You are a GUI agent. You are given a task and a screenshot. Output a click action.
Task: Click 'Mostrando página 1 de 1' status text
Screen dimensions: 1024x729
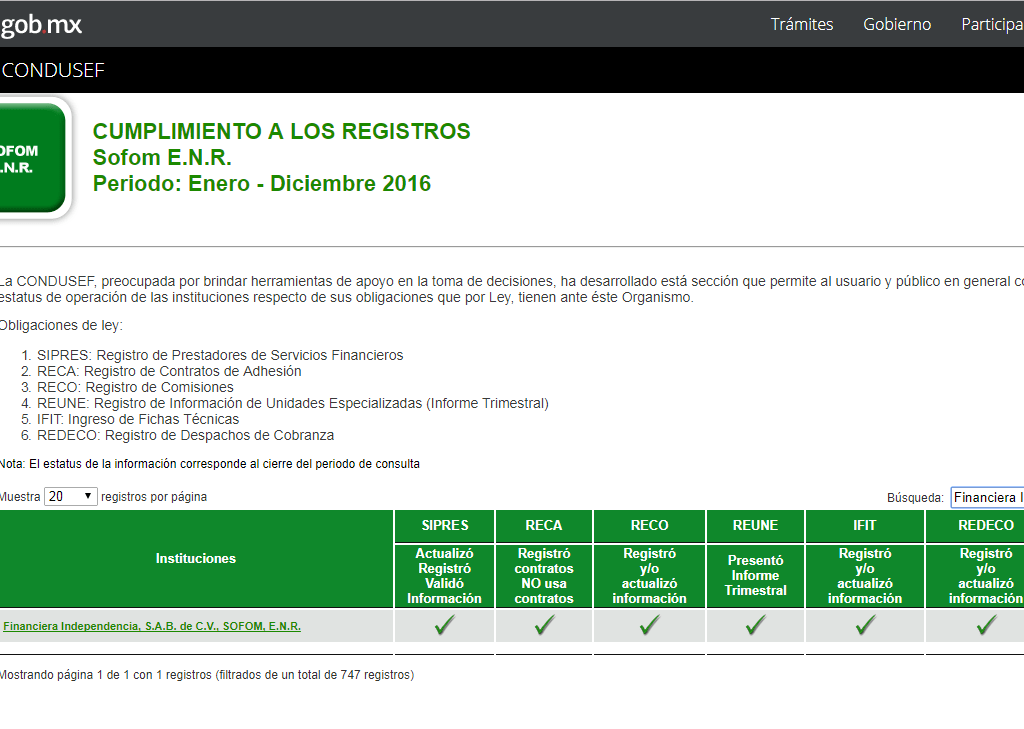(x=207, y=675)
